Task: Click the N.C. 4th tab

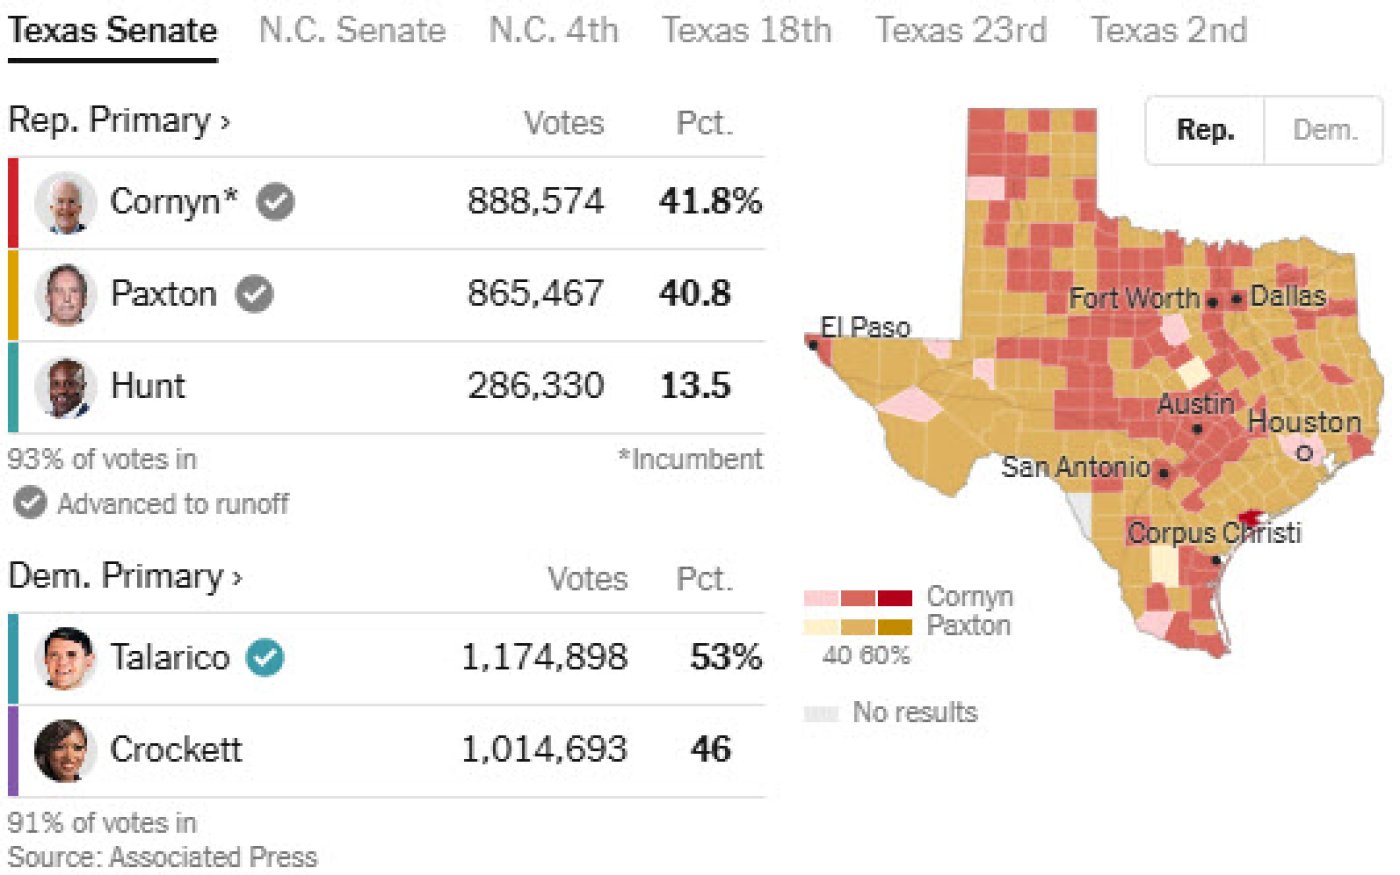Action: (x=553, y=30)
